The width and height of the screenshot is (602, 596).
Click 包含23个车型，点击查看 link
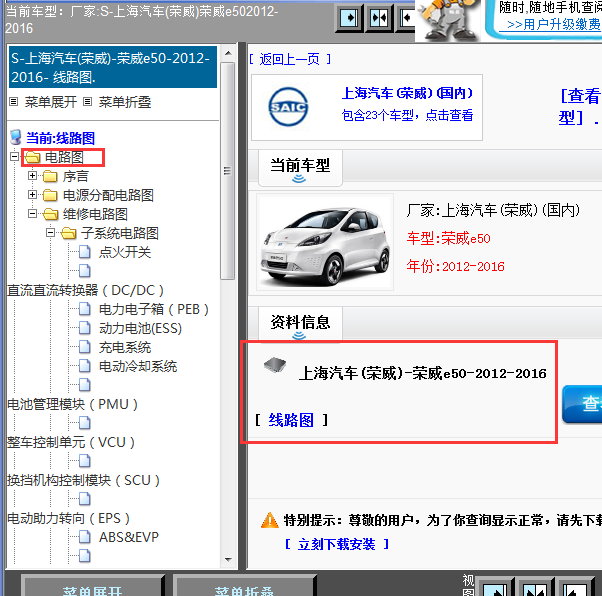[407, 115]
